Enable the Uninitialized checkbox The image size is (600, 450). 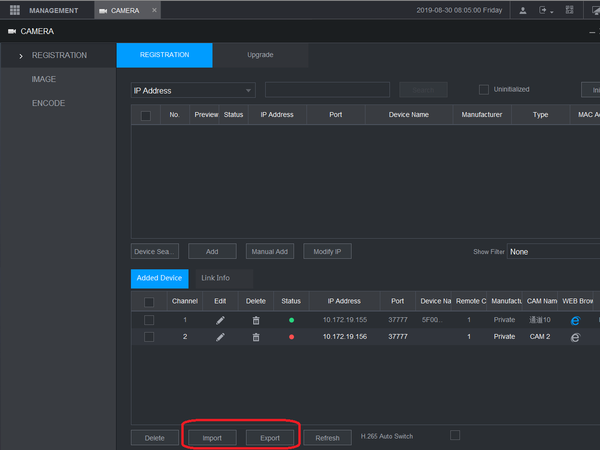click(484, 89)
